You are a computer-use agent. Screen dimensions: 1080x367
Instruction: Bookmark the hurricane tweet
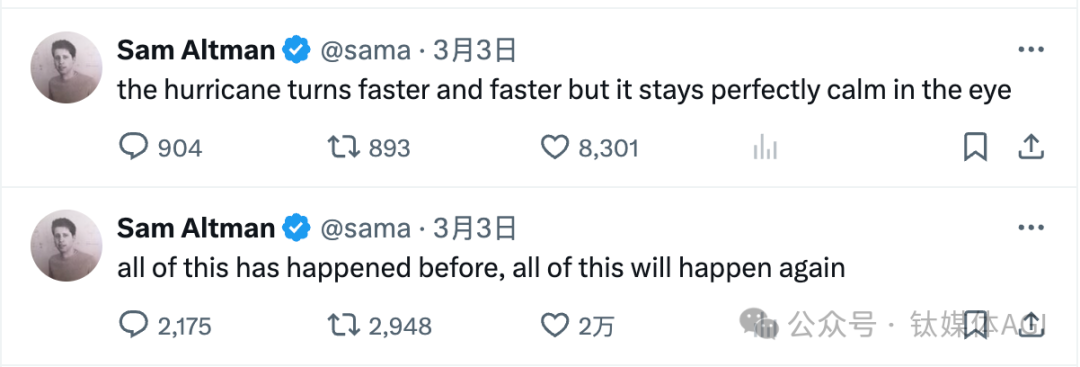pos(975,147)
